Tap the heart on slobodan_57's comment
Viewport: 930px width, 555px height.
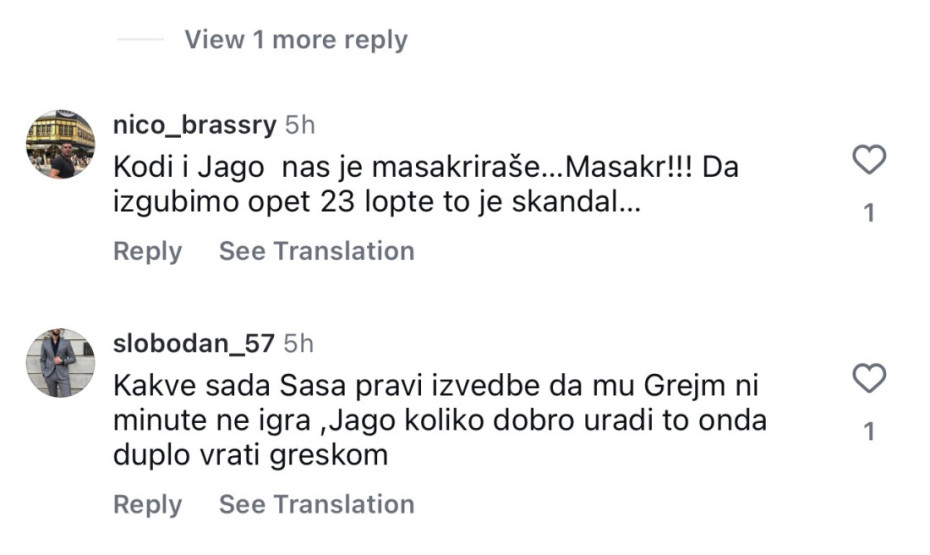pyautogui.click(x=869, y=378)
